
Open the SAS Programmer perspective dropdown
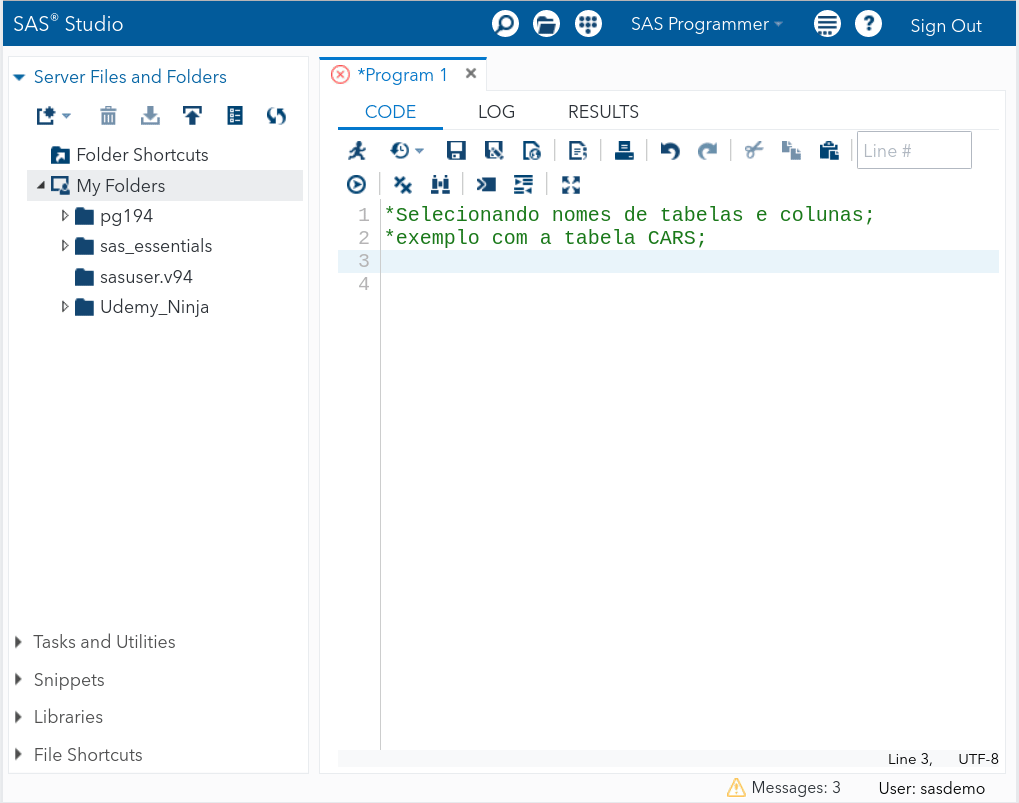click(x=706, y=24)
